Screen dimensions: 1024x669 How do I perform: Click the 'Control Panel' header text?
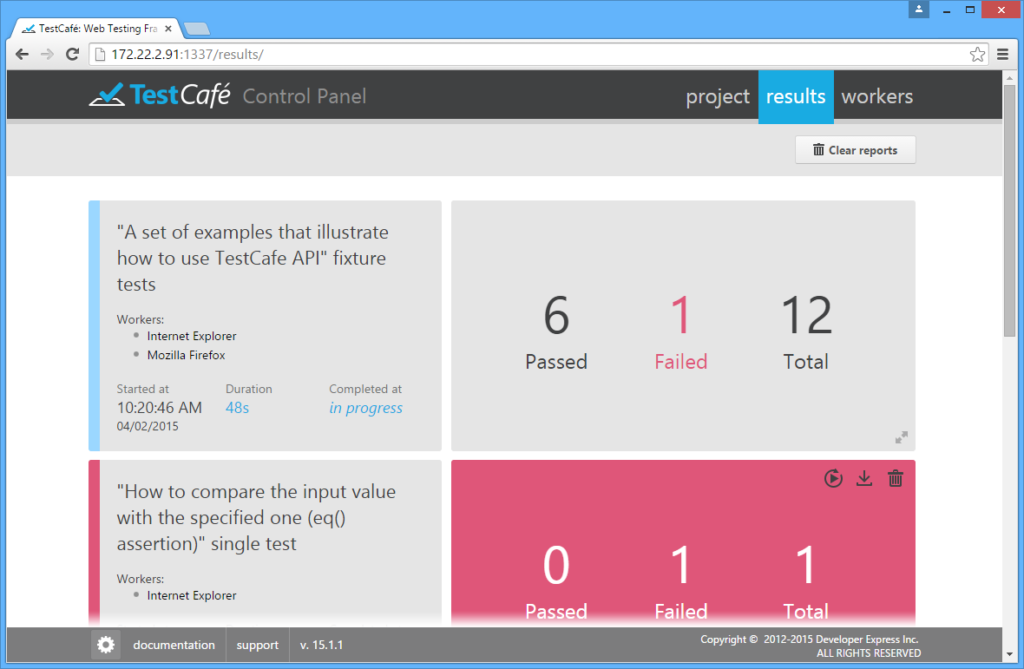[x=304, y=97]
